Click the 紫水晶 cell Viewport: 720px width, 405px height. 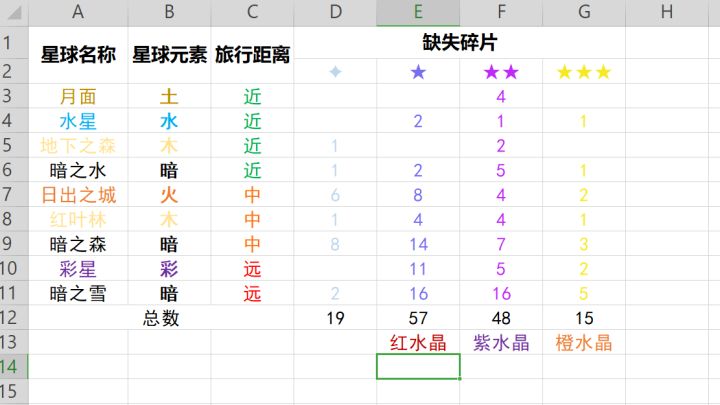coord(501,342)
